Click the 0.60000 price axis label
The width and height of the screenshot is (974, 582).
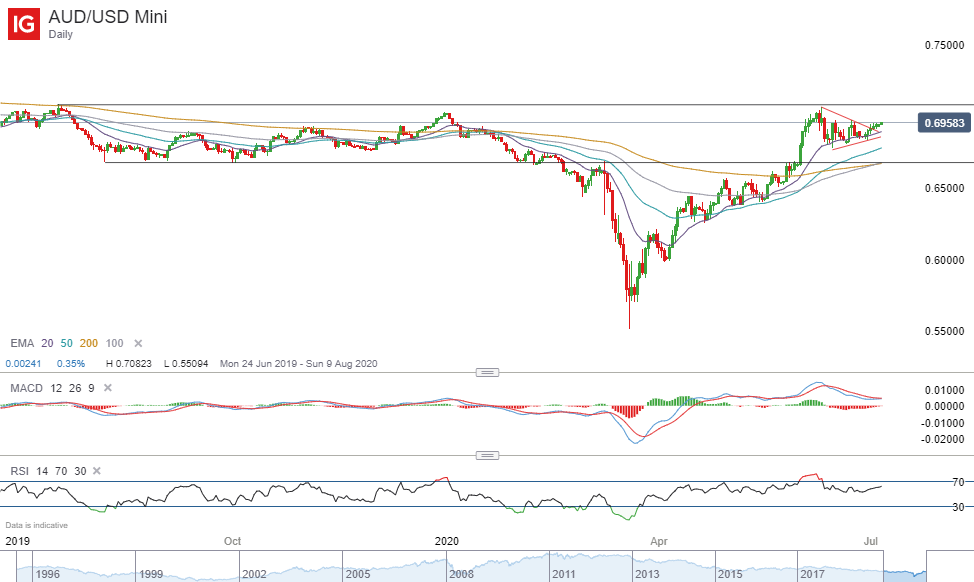click(944, 260)
